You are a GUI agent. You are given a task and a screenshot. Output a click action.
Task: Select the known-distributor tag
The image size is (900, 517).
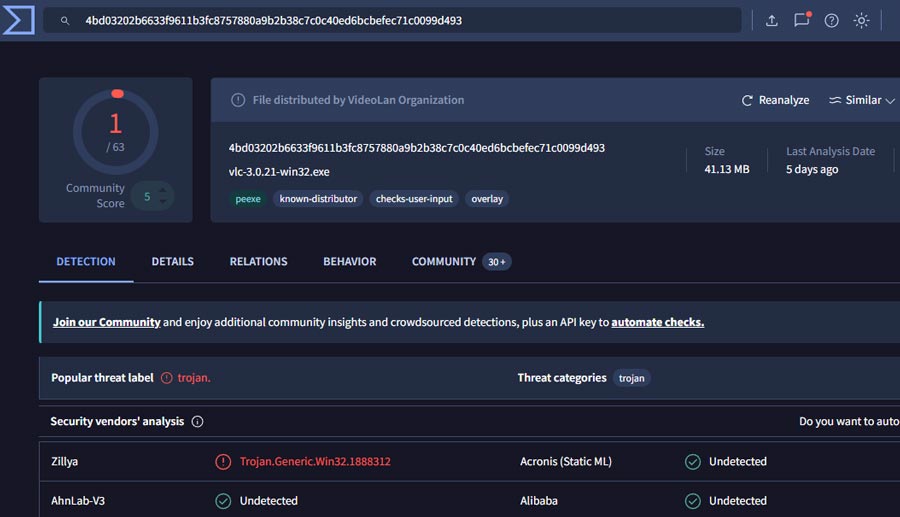pyautogui.click(x=318, y=199)
